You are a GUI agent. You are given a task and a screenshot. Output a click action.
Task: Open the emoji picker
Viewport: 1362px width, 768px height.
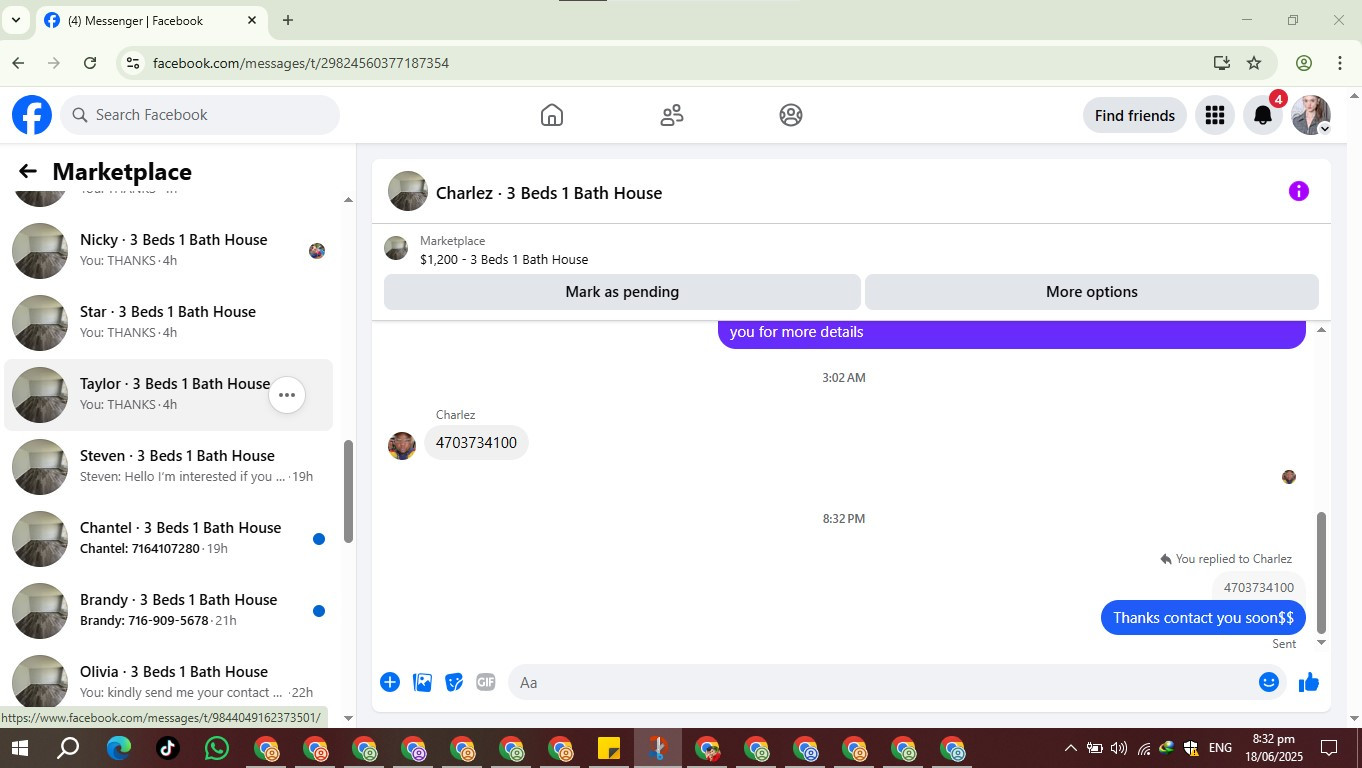tap(1269, 682)
